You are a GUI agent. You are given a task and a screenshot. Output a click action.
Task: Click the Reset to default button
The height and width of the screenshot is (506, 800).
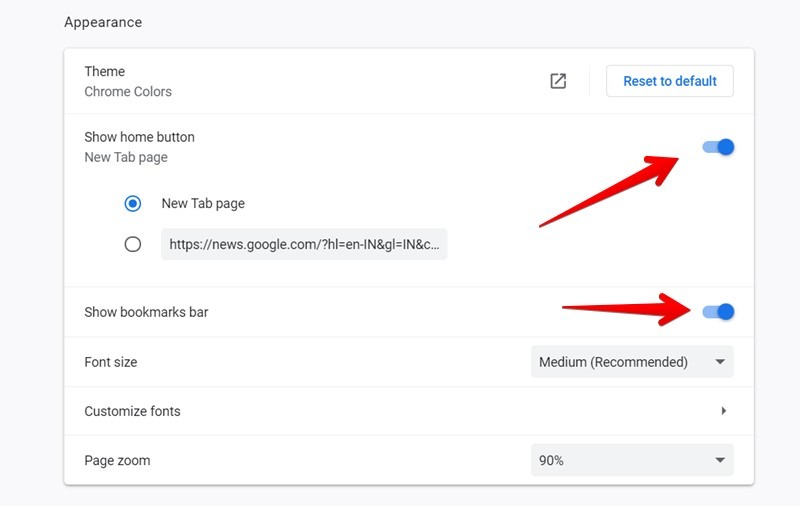[x=669, y=81]
